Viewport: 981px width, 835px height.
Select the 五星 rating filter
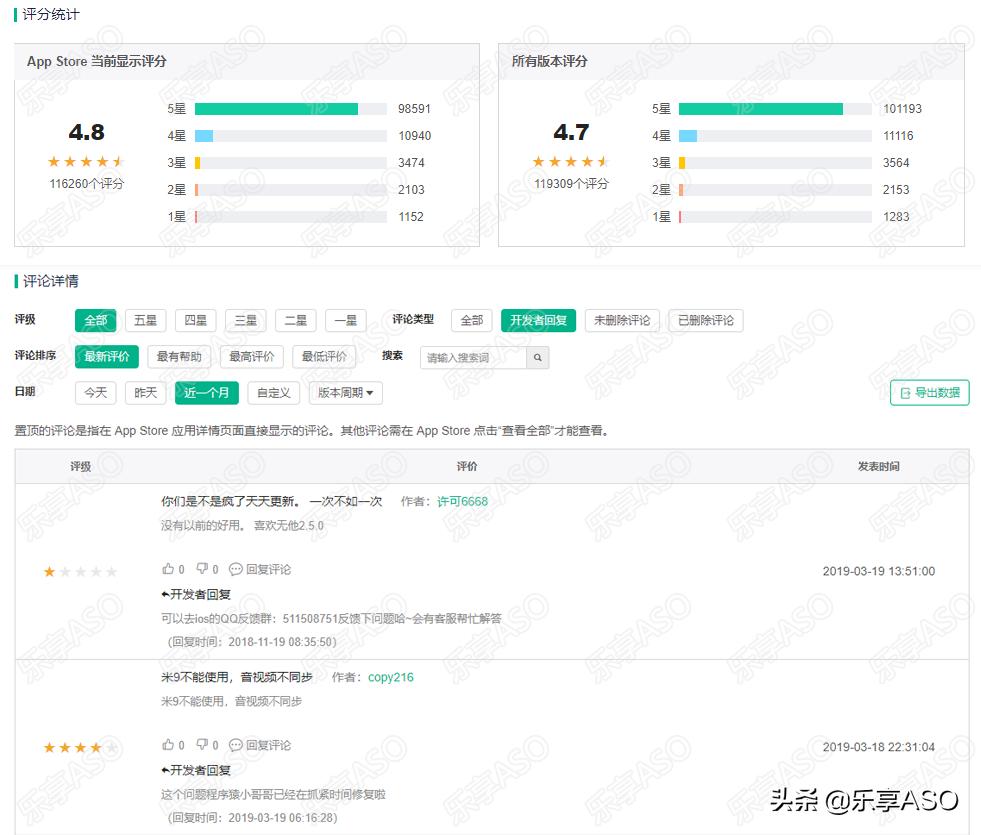(x=145, y=320)
